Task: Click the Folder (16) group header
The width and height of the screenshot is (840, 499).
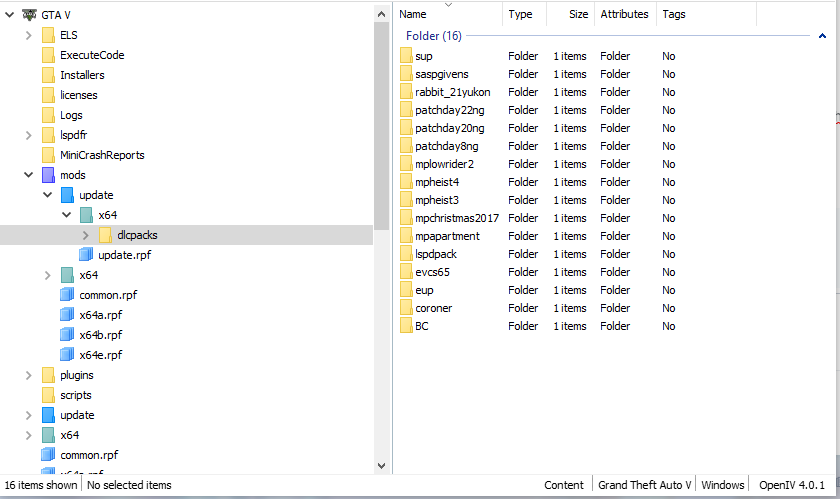Action: (x=433, y=36)
